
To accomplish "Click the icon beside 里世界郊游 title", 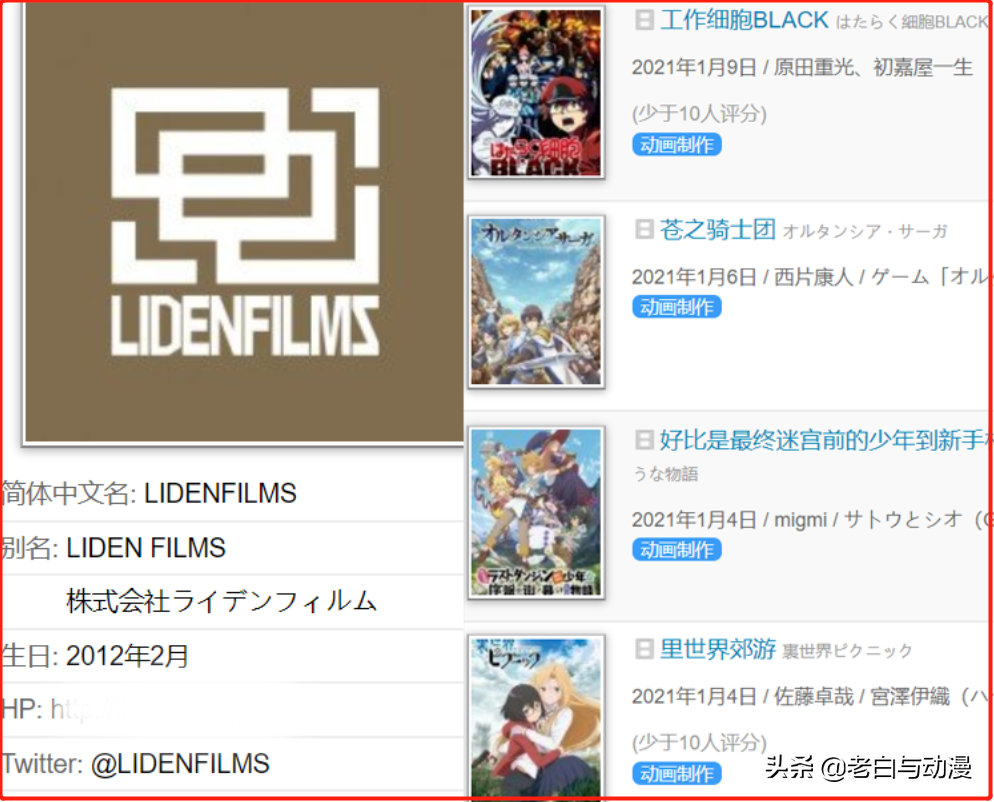I will click(x=644, y=649).
